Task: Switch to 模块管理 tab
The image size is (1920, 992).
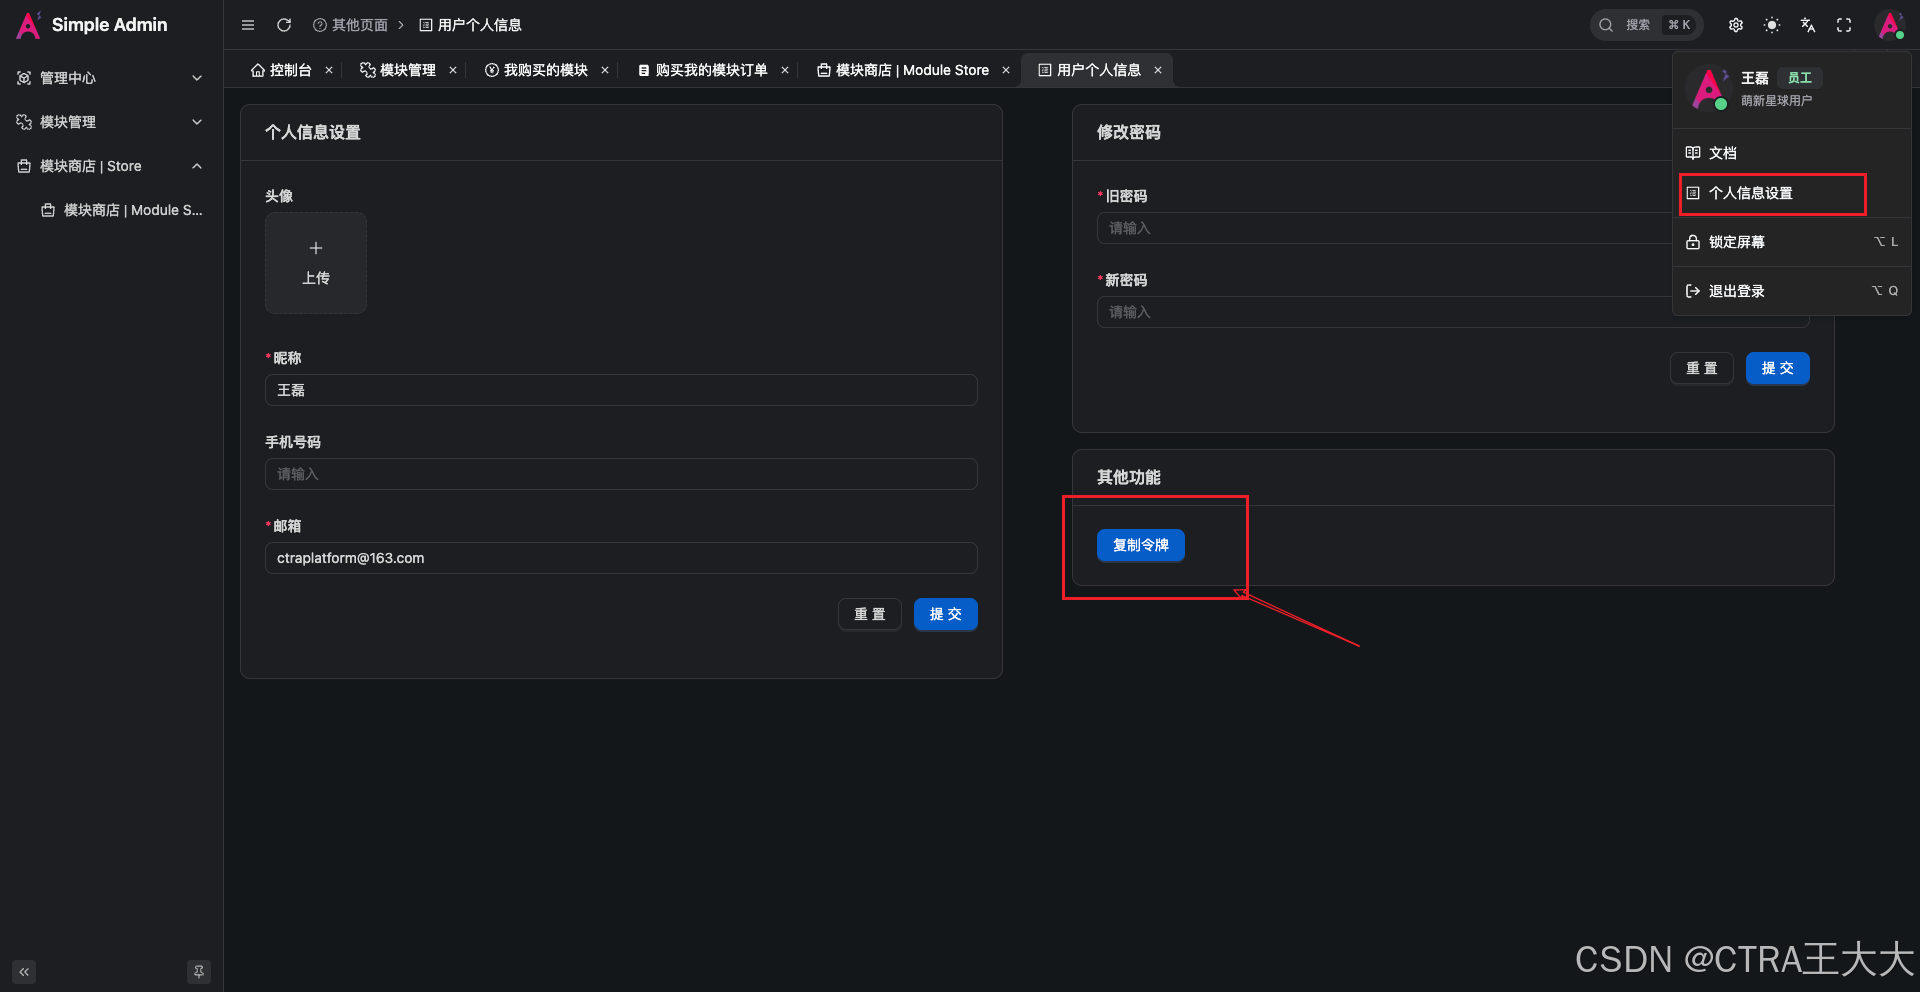Action: (x=398, y=70)
